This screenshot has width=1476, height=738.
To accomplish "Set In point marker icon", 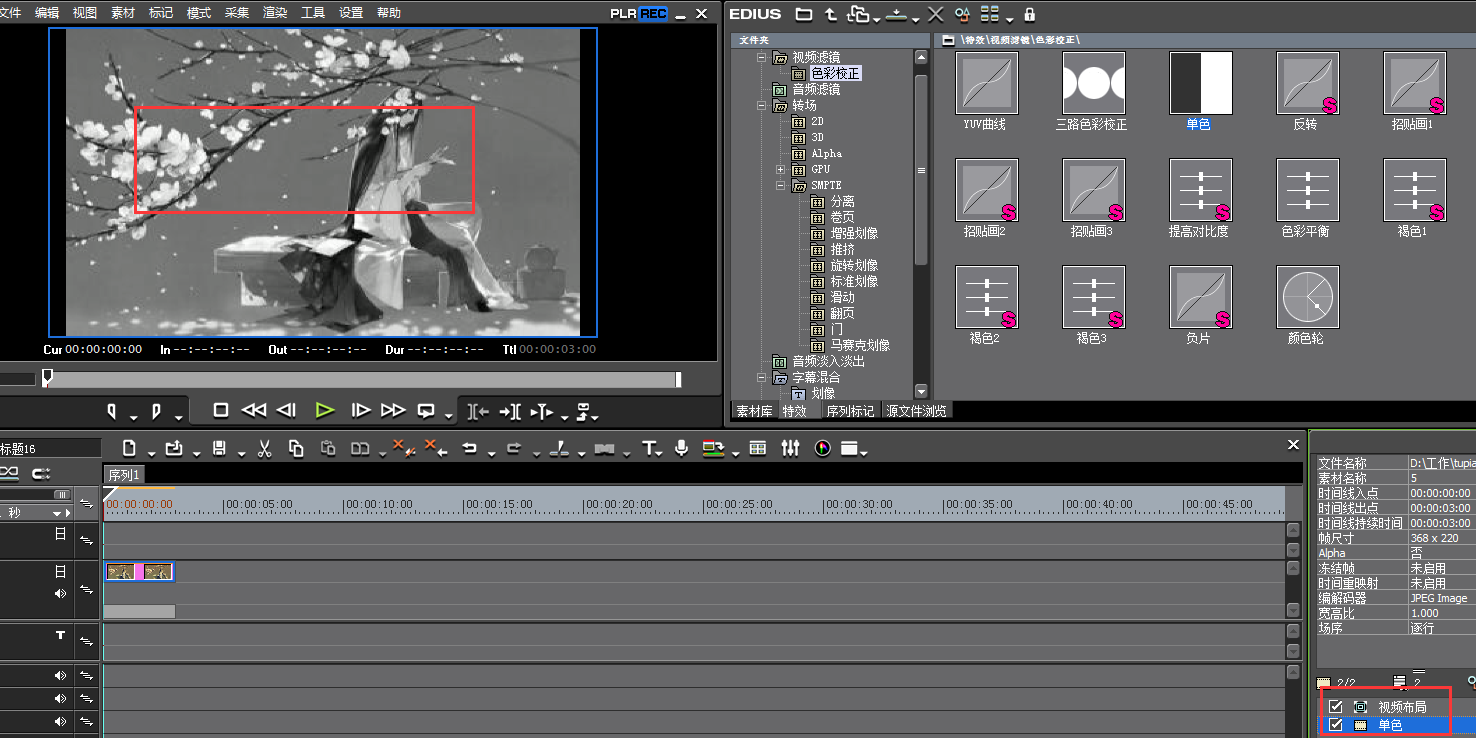I will [x=112, y=411].
